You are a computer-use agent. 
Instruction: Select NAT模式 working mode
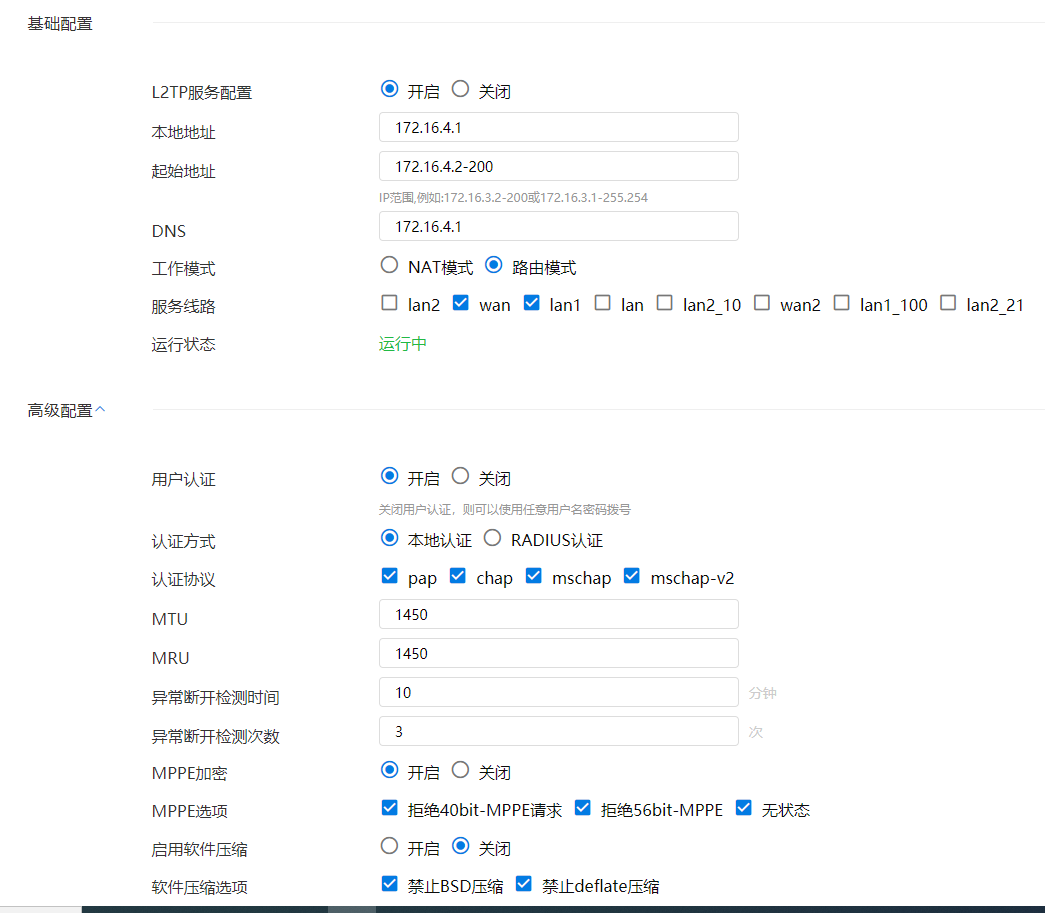click(390, 266)
